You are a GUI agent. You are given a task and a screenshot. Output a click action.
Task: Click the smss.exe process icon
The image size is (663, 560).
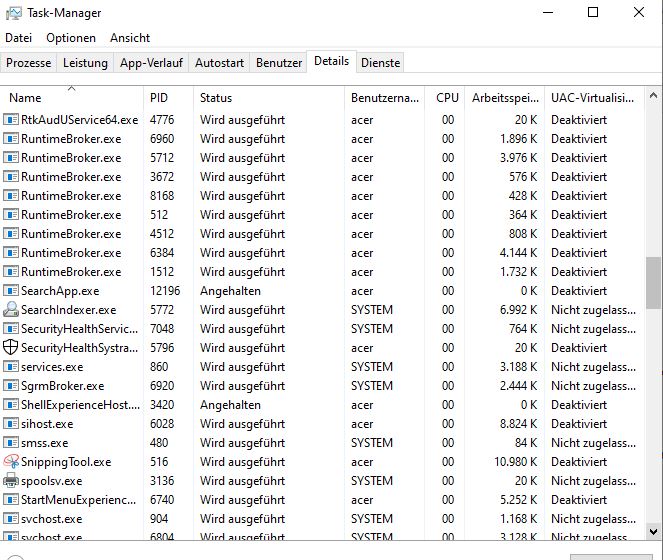tap(11, 443)
